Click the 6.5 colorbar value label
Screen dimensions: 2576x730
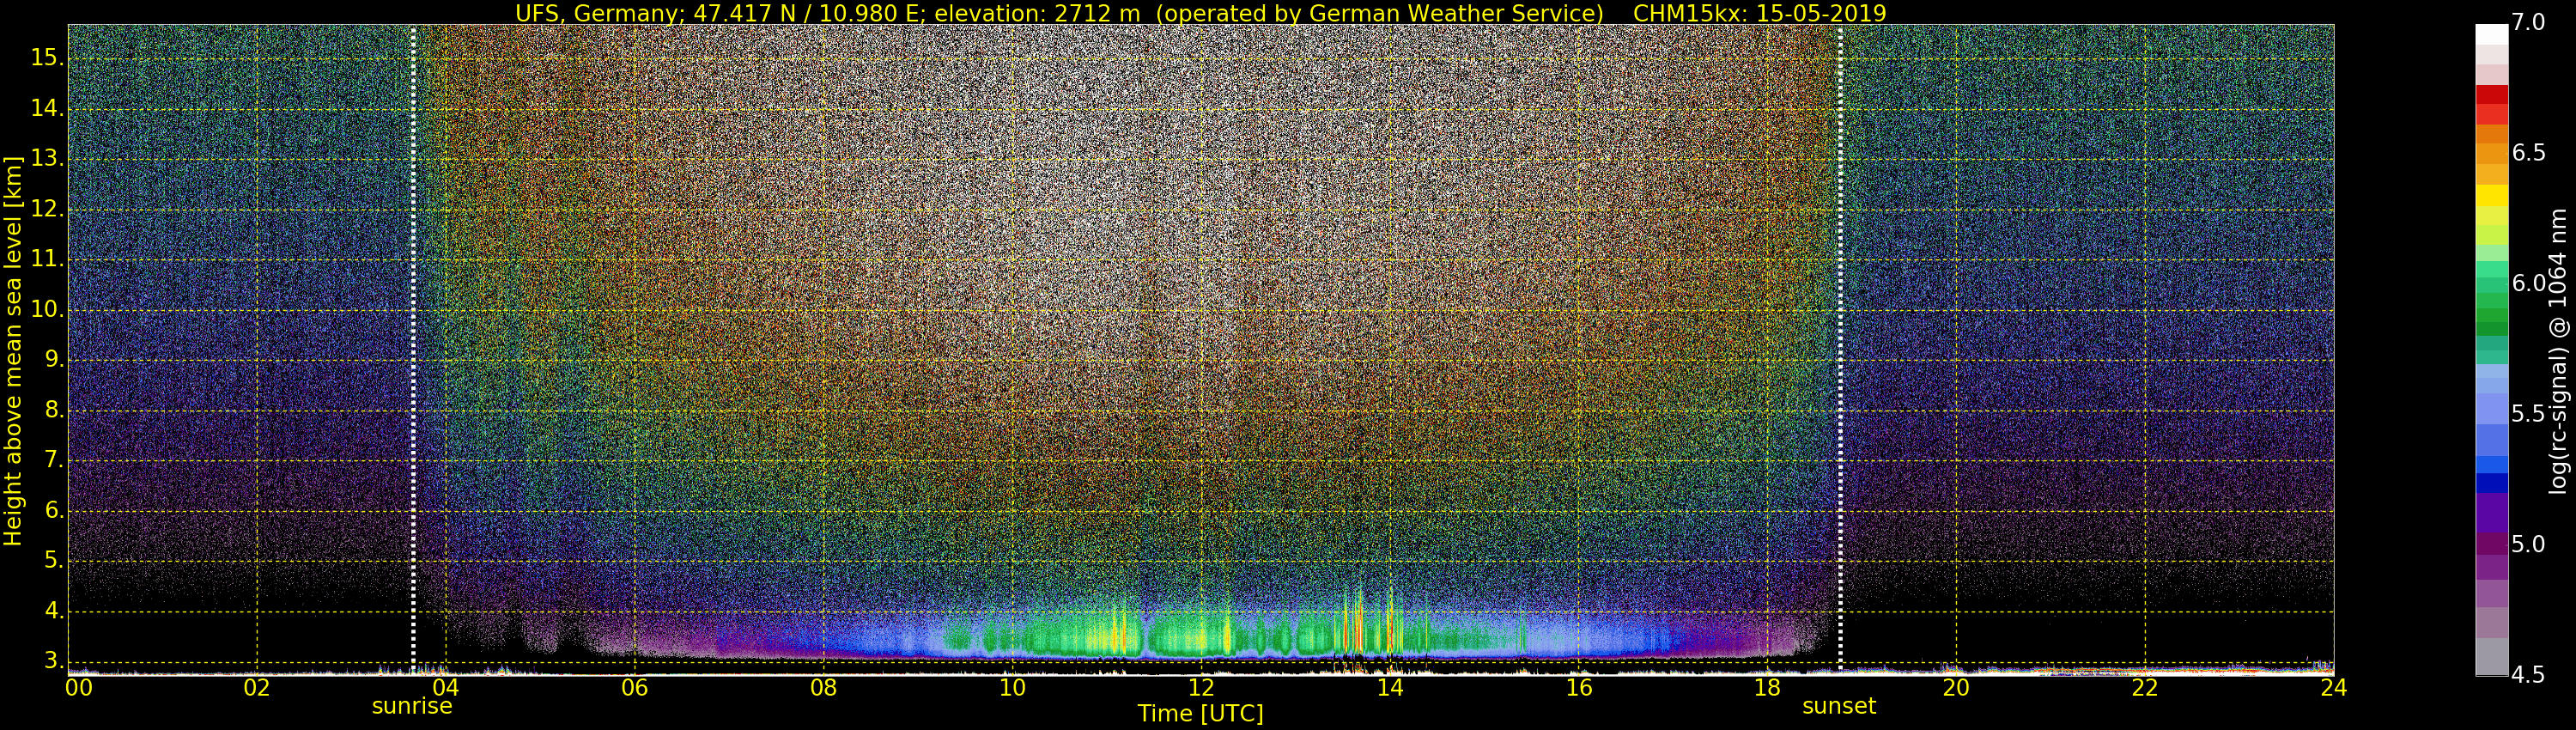pyautogui.click(x=2528, y=153)
